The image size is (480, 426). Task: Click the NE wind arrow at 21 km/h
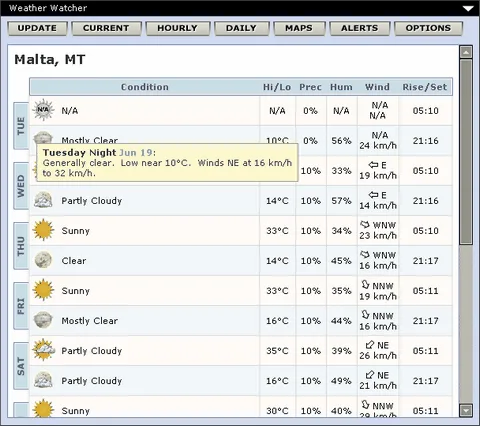click(370, 375)
